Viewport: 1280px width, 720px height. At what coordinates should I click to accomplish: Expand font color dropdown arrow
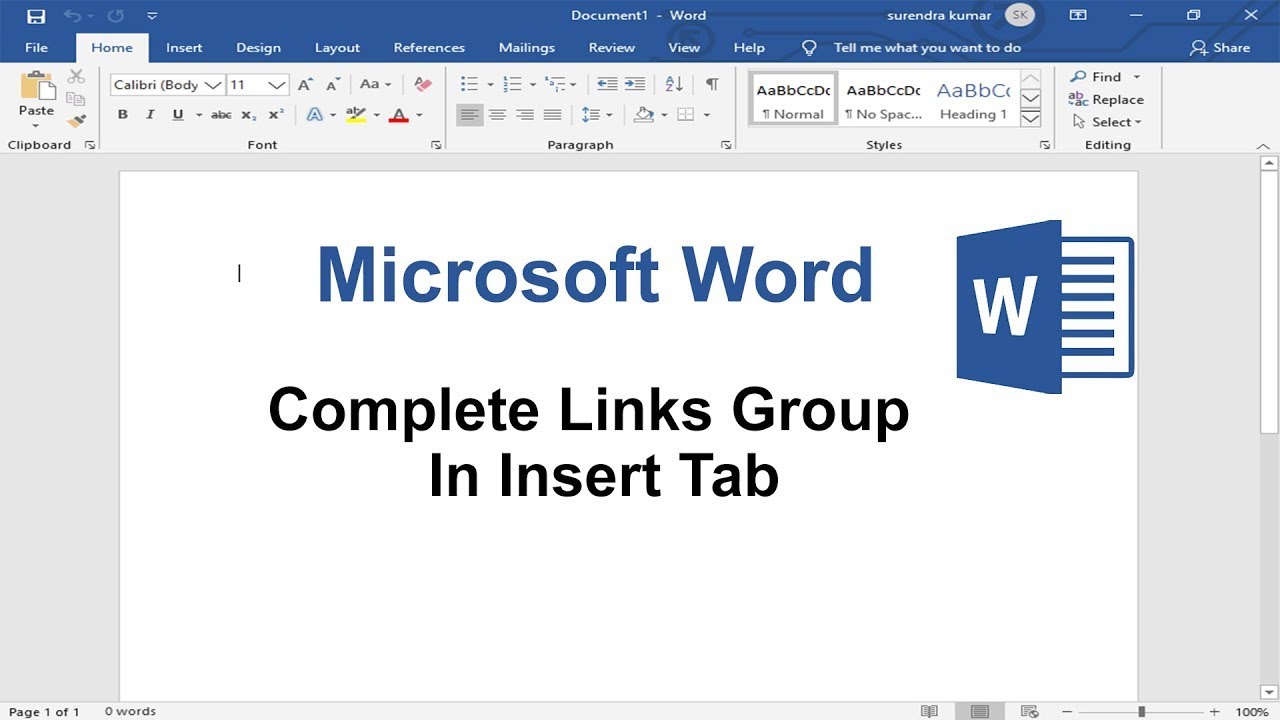coord(419,115)
